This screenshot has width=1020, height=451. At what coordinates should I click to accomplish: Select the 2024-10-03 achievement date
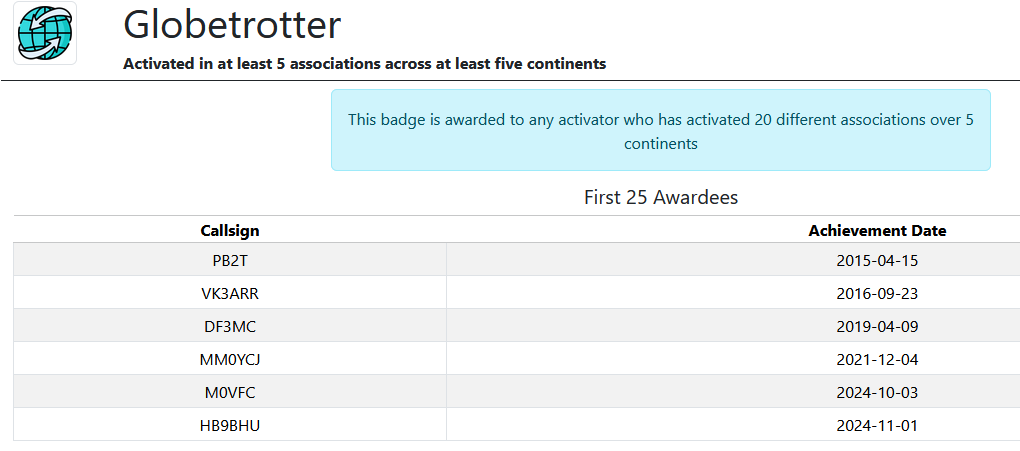(877, 393)
